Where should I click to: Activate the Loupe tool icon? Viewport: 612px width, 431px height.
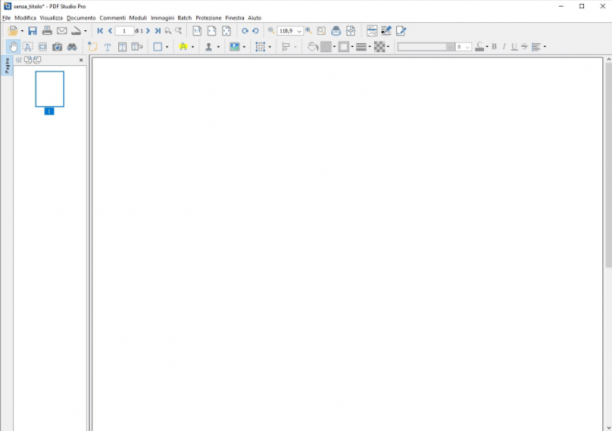coord(336,31)
